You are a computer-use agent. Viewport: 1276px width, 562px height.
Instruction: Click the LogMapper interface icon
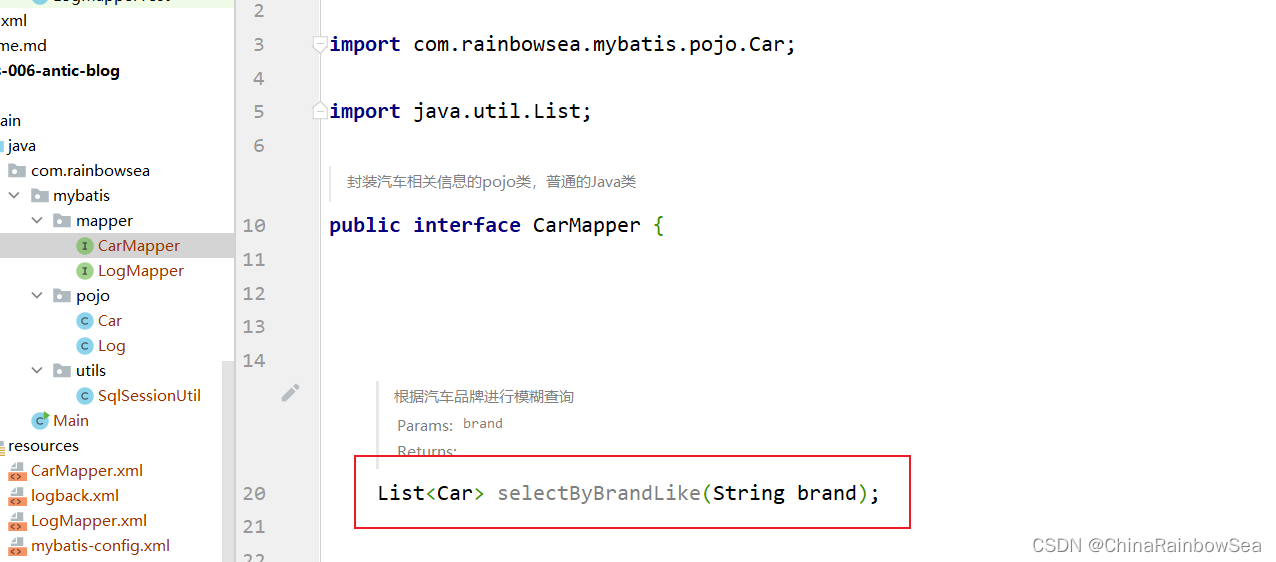[85, 271]
